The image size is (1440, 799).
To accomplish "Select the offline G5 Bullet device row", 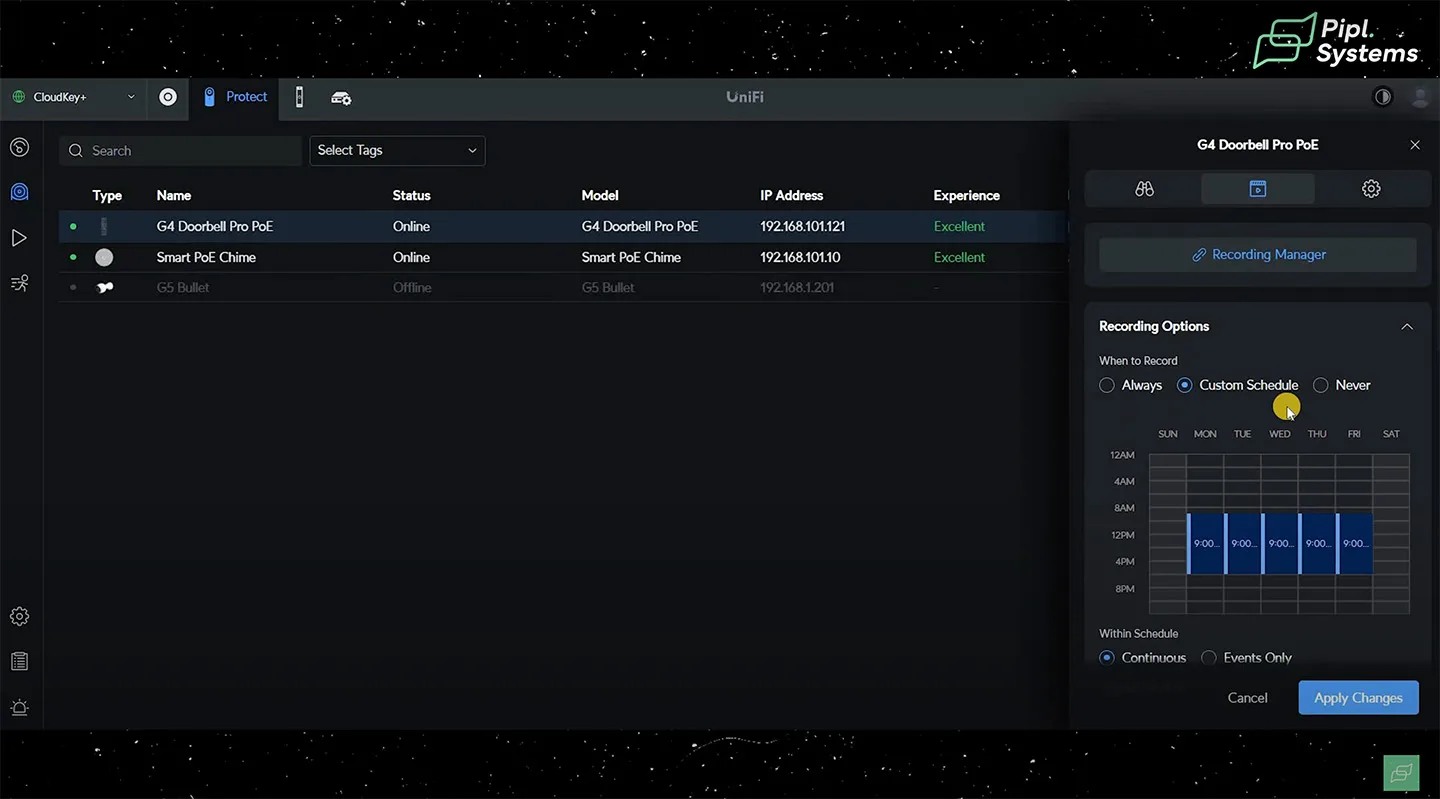I will point(563,288).
